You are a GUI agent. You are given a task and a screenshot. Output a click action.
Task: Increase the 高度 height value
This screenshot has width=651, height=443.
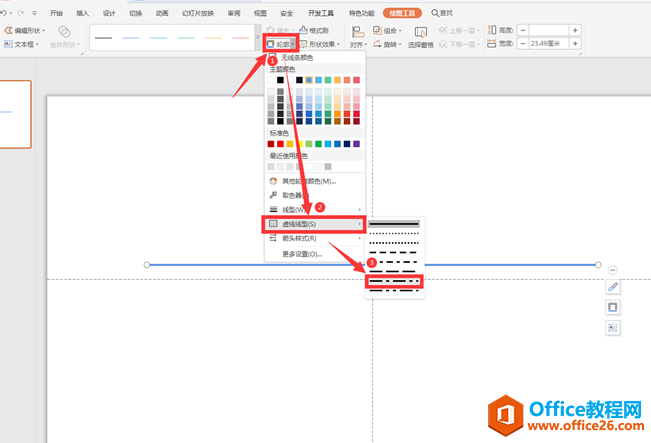pos(575,30)
